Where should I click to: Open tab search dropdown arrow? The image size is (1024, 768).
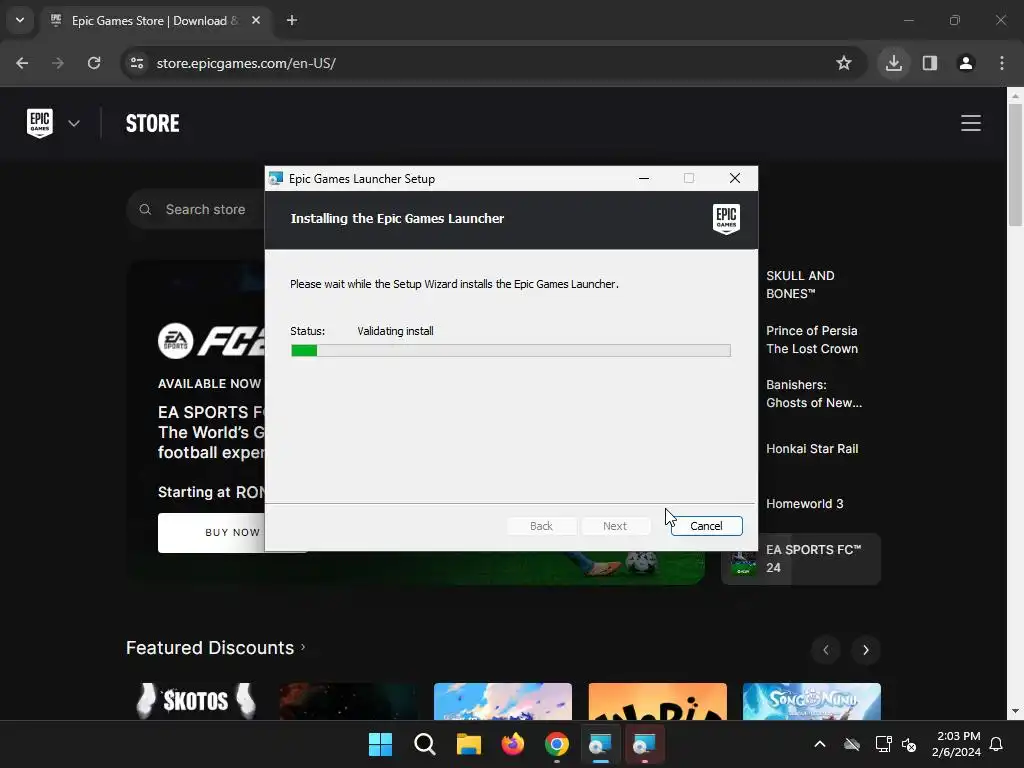click(x=20, y=20)
